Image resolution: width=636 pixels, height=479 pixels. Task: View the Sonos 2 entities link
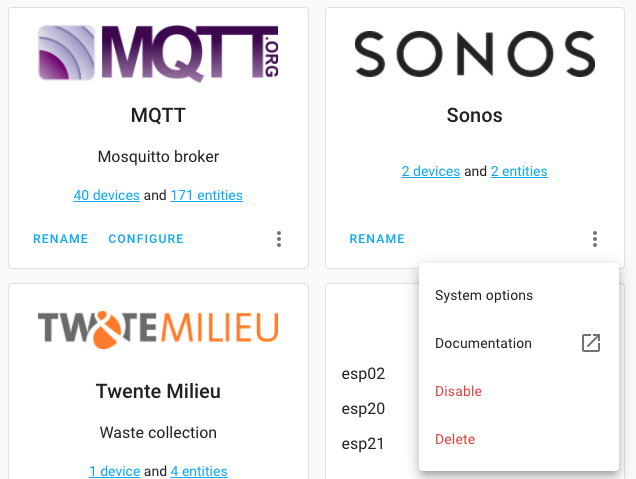tap(519, 171)
